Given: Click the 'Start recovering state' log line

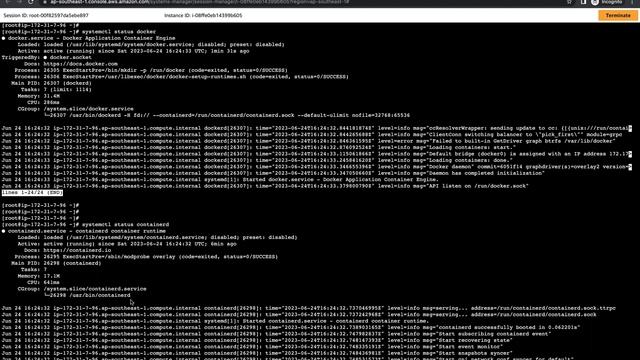Looking at the screenshot, I should 257,340.
